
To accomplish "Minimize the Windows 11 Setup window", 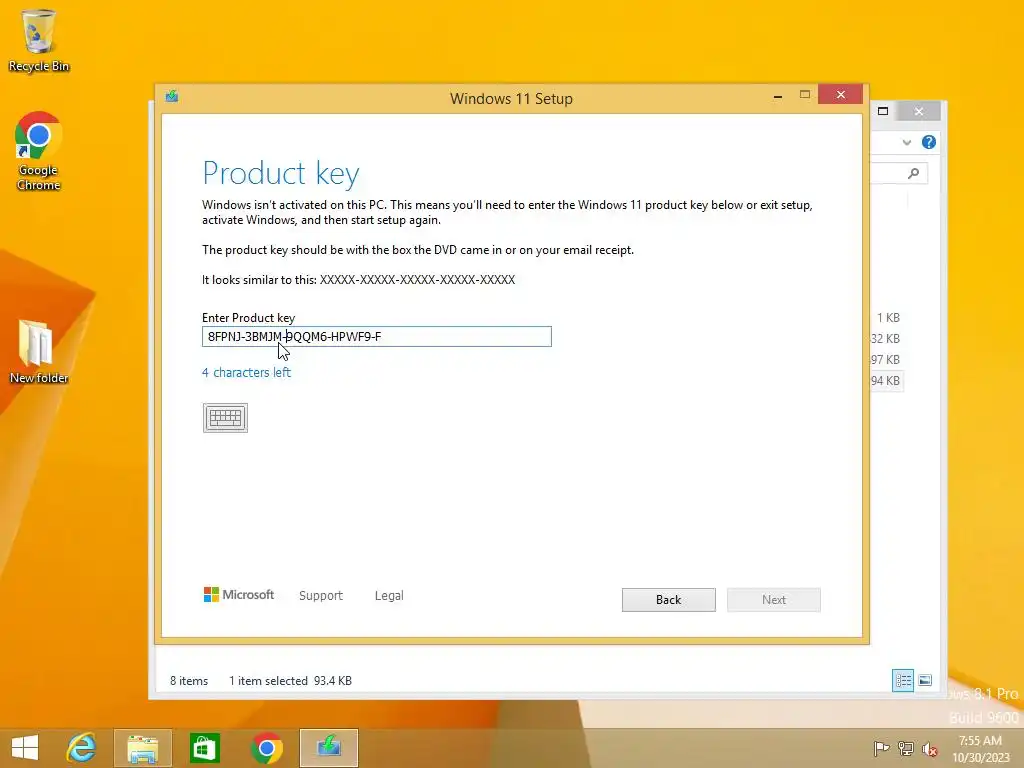I will (x=777, y=96).
